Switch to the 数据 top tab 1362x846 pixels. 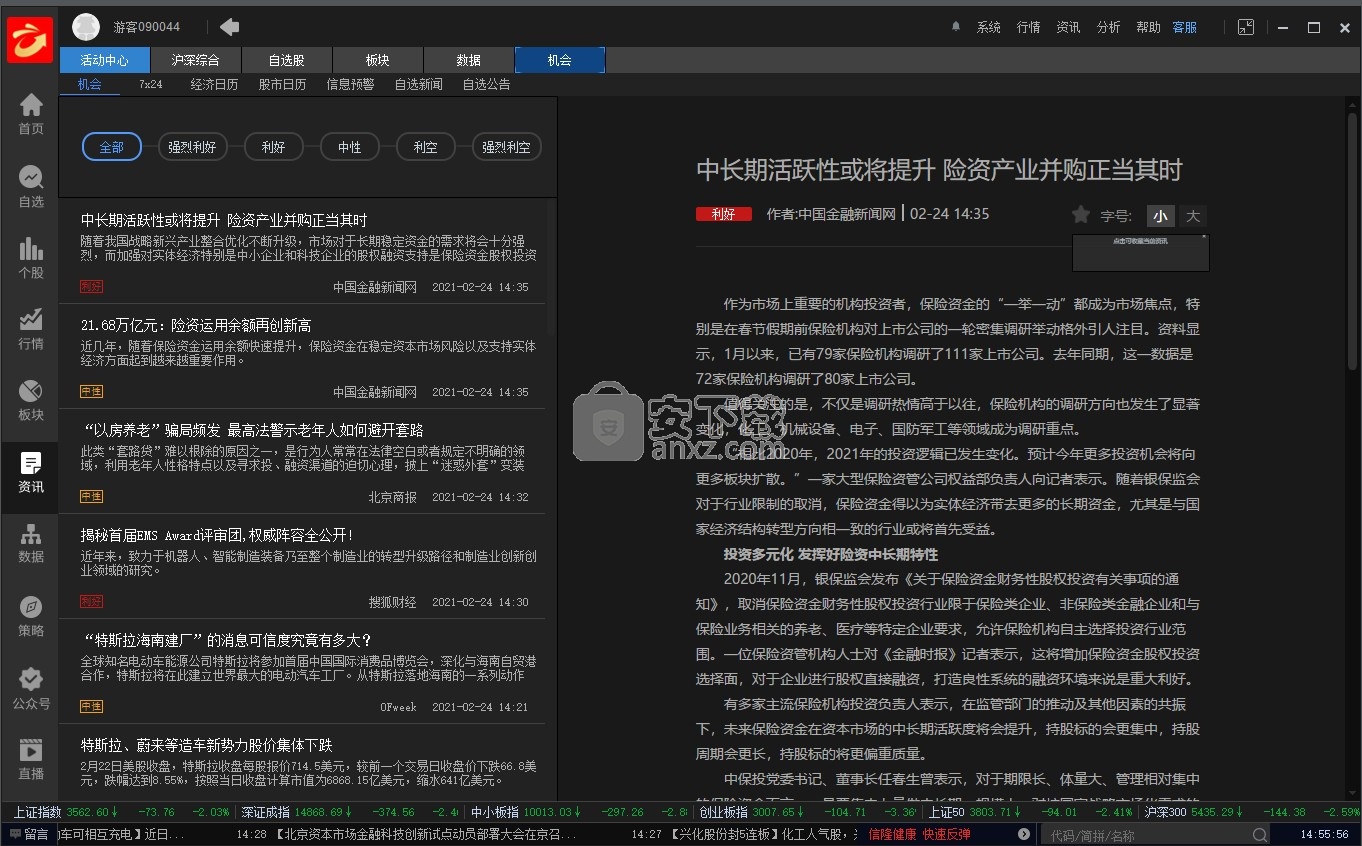[x=468, y=60]
